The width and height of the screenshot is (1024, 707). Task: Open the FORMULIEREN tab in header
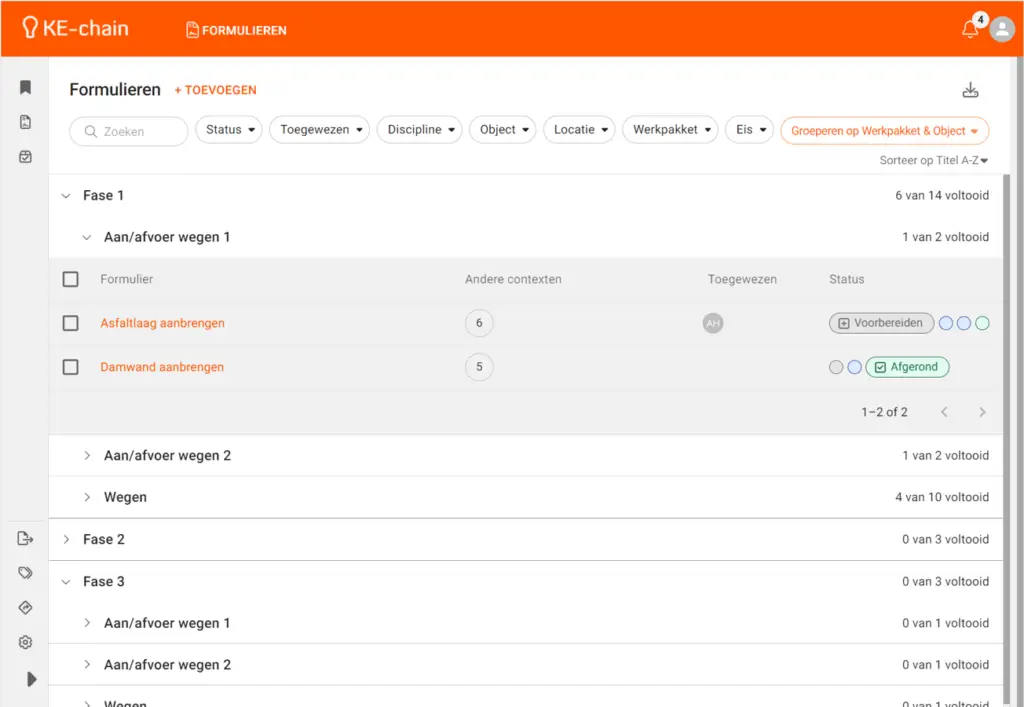tap(236, 30)
